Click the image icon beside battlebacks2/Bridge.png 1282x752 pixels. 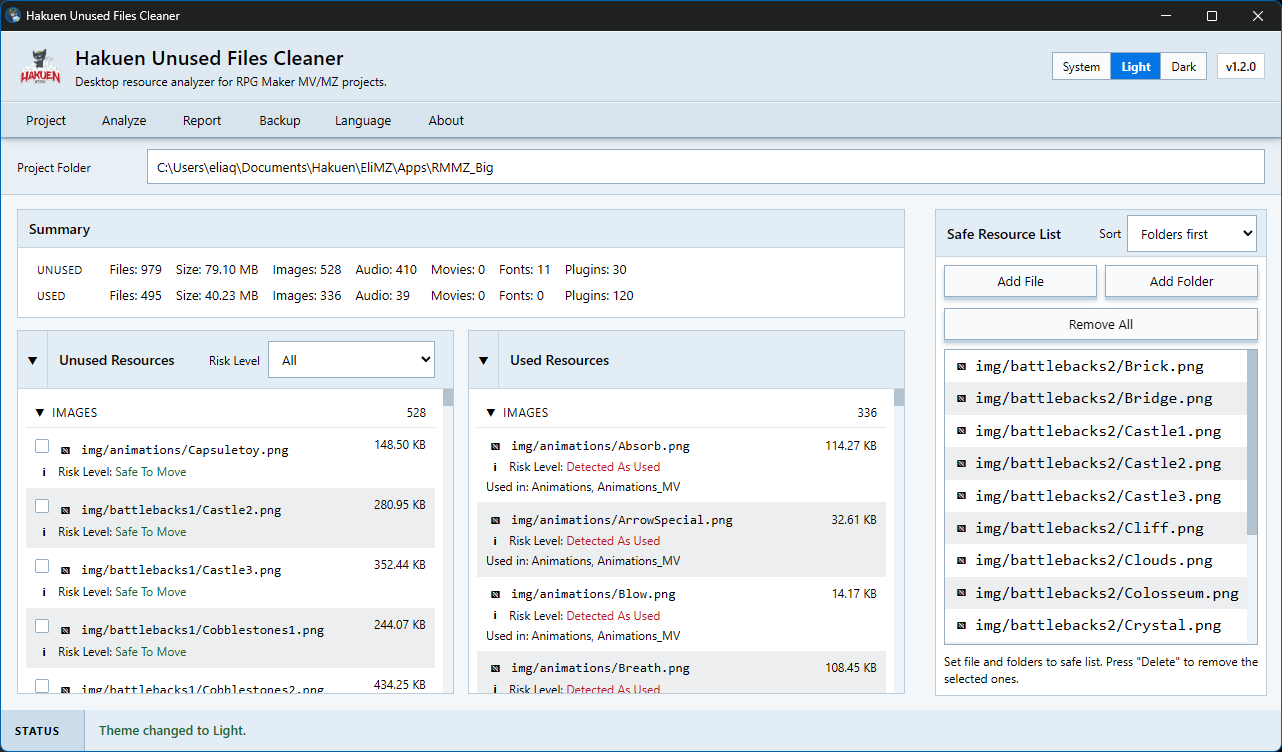click(x=961, y=398)
